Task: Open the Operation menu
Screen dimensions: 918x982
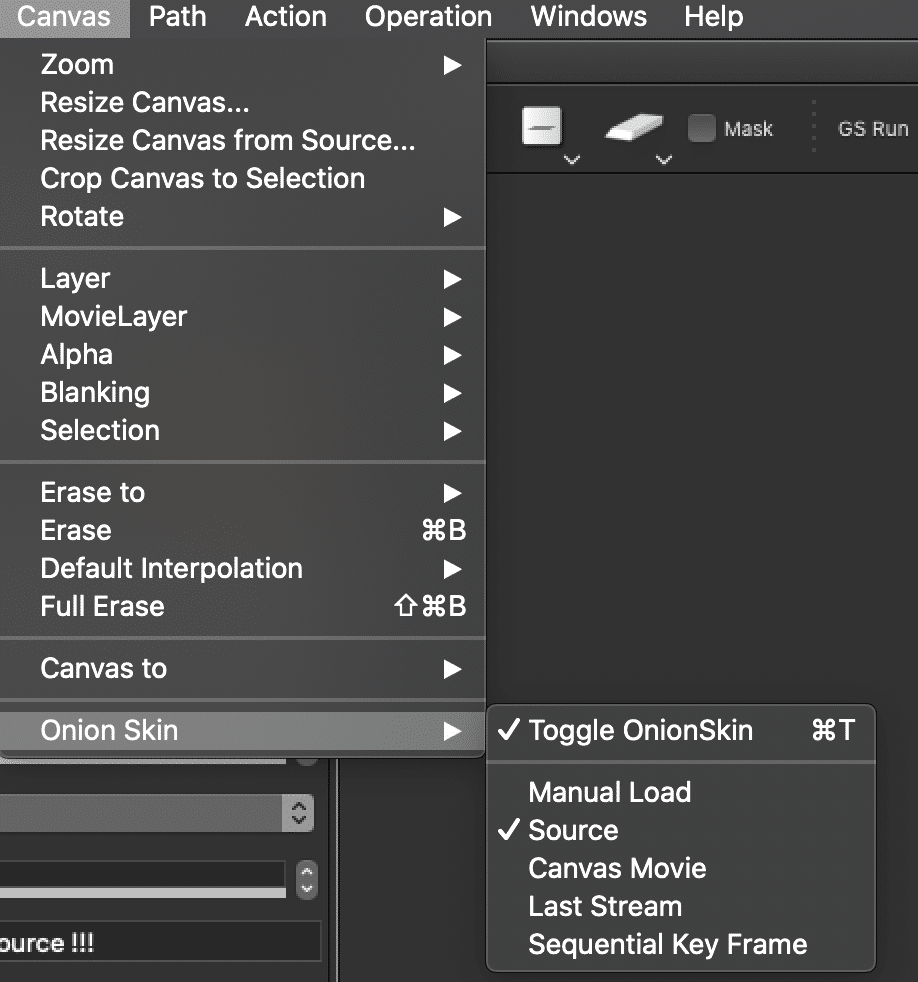Action: 428,17
